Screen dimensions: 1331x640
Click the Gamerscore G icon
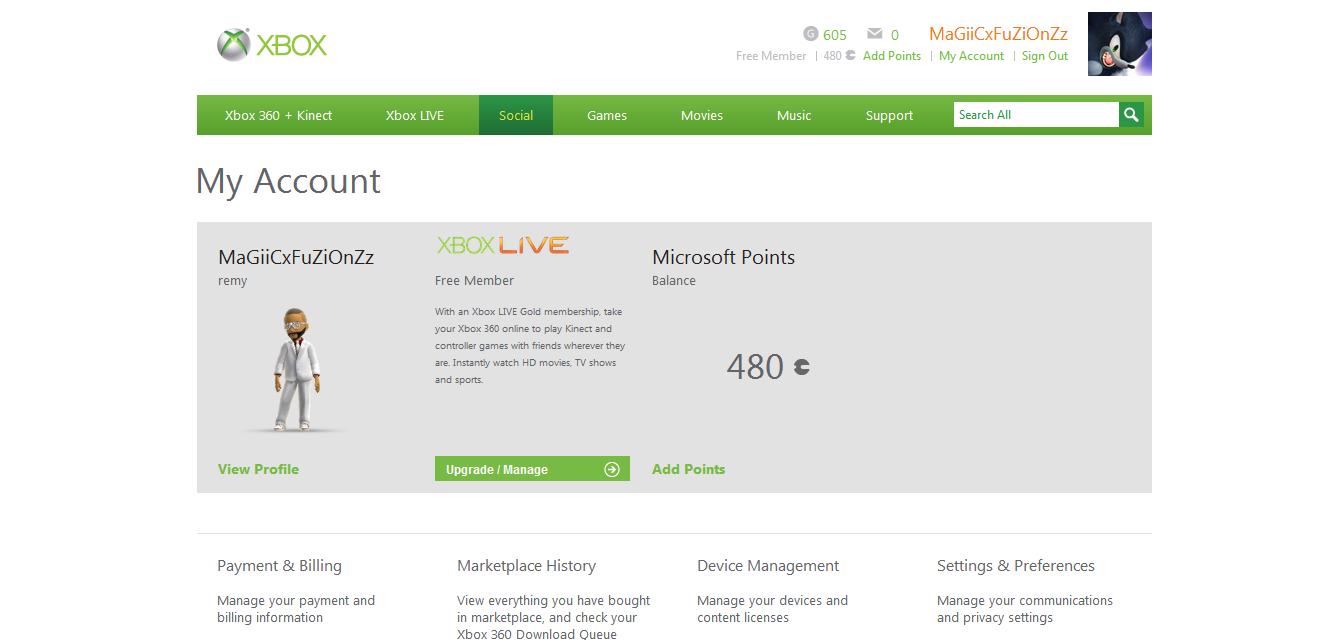click(810, 34)
